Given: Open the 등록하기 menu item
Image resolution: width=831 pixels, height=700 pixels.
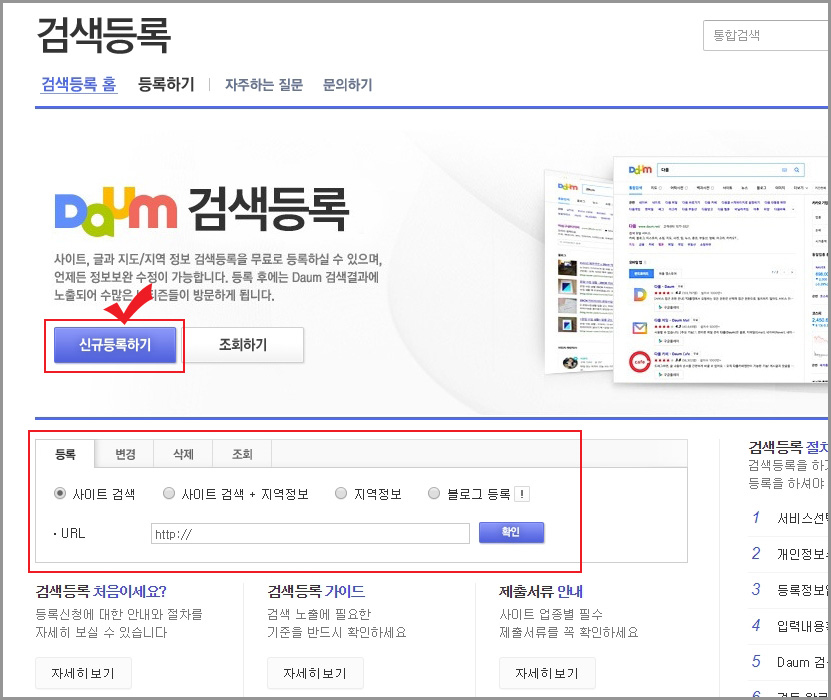Looking at the screenshot, I should pyautogui.click(x=166, y=84).
